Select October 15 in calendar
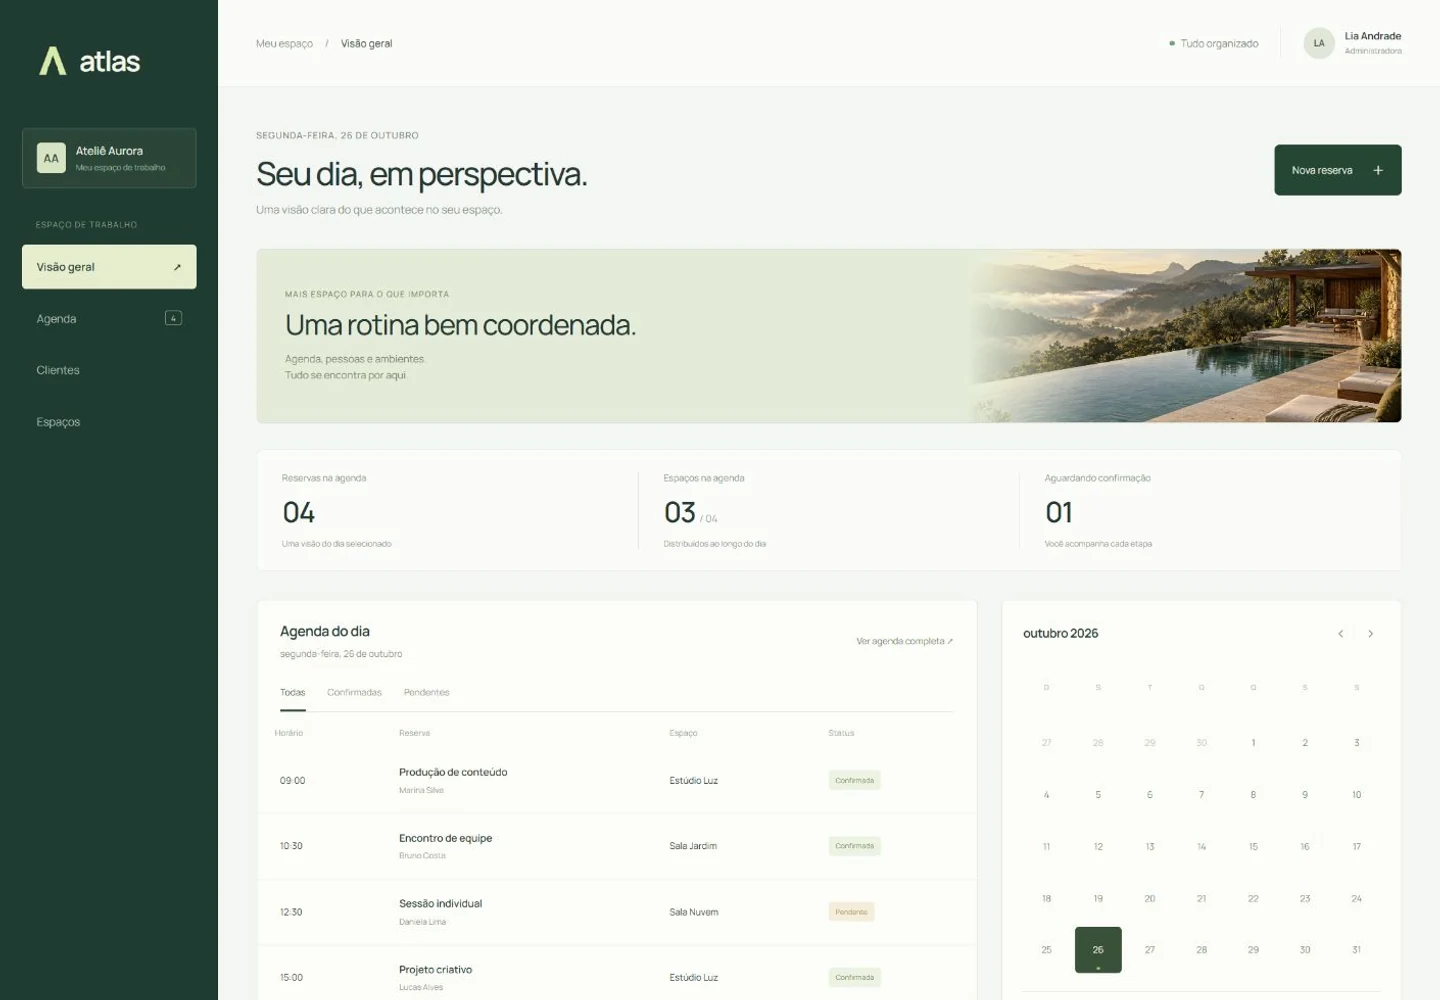Screen dimensions: 1440x1000 pyautogui.click(x=1253, y=847)
